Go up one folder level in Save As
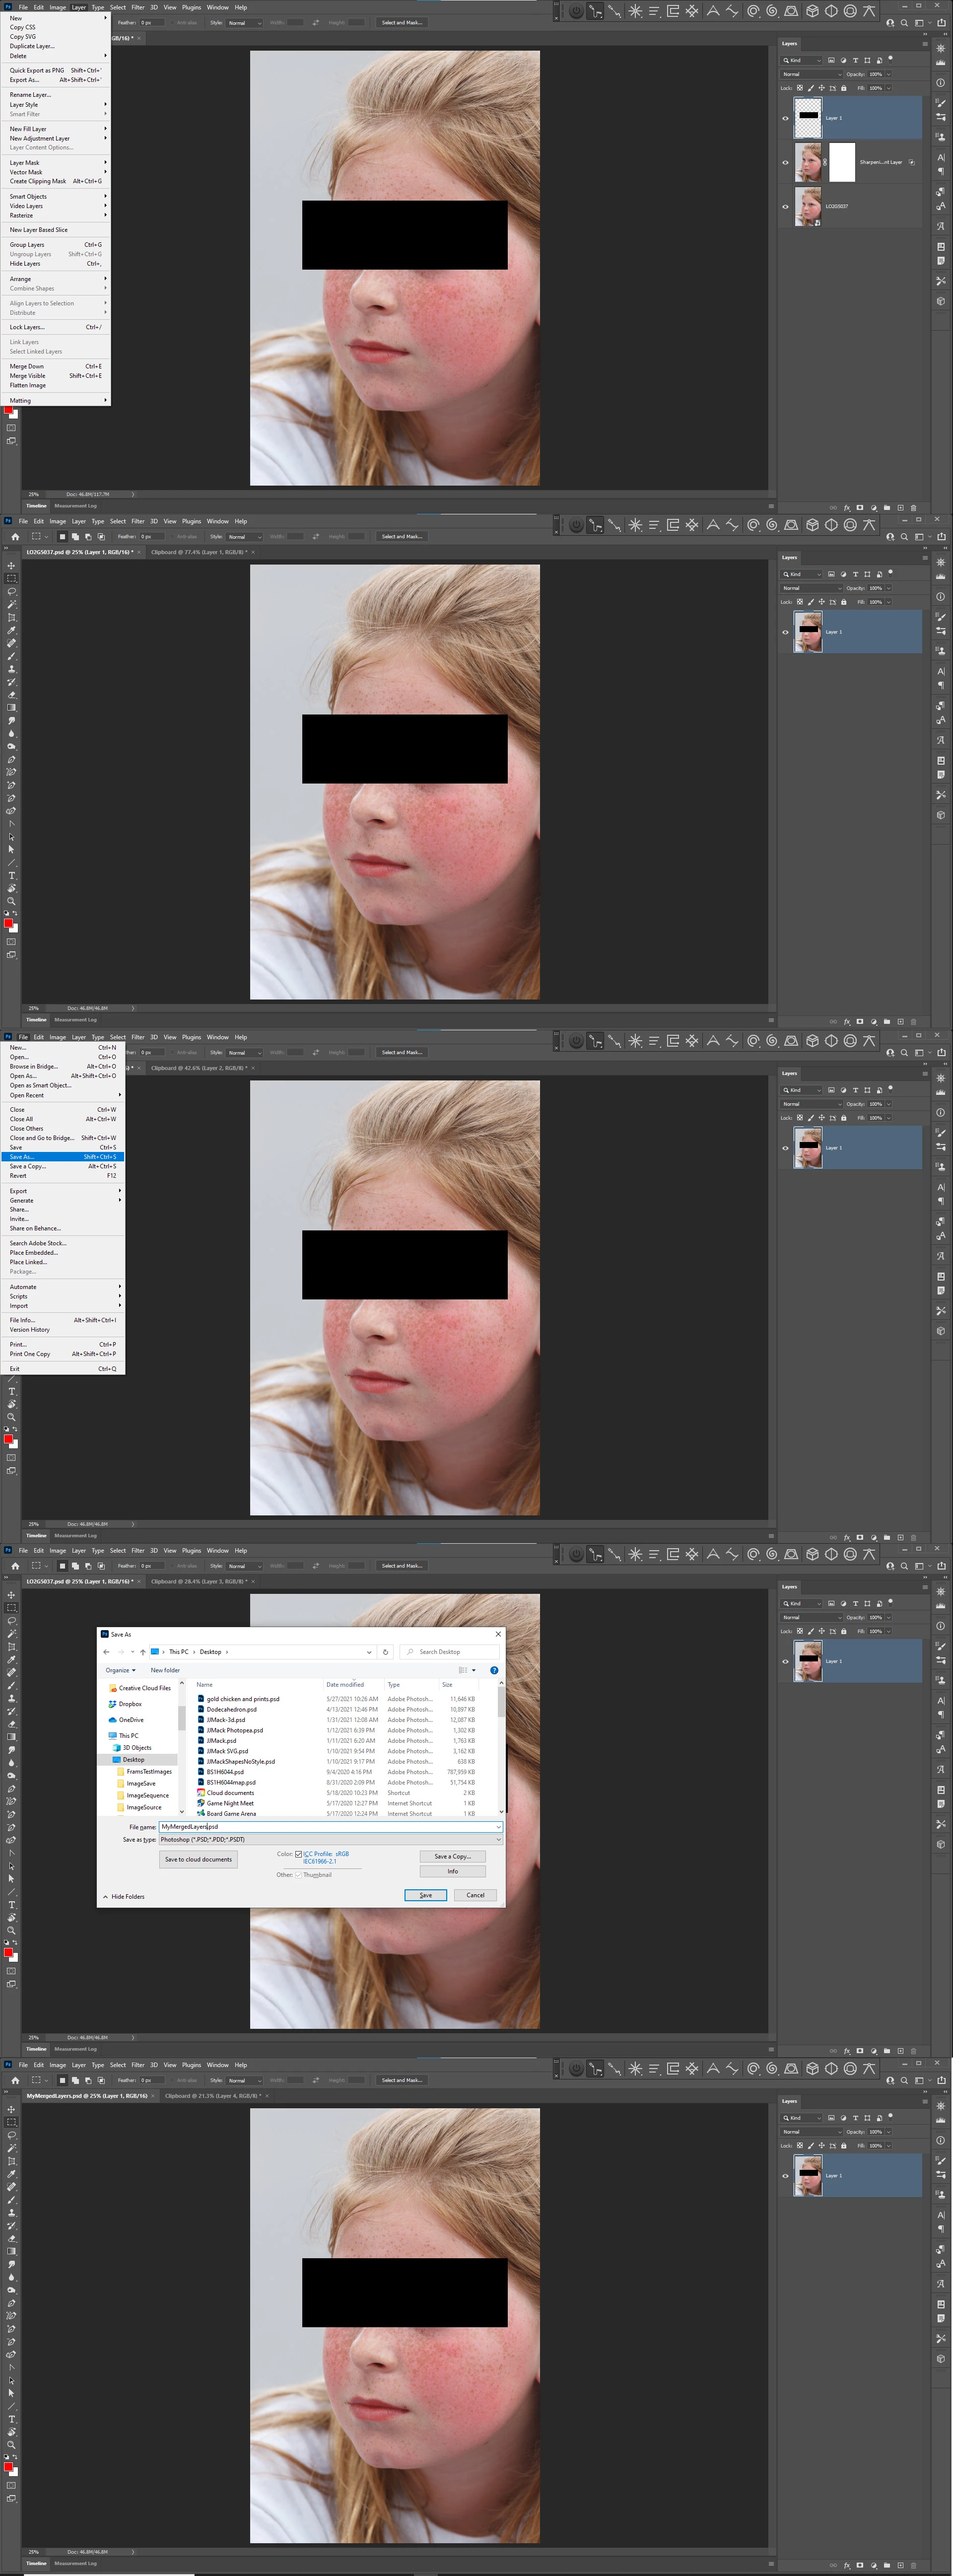The height and width of the screenshot is (2576, 953). pyautogui.click(x=143, y=1652)
